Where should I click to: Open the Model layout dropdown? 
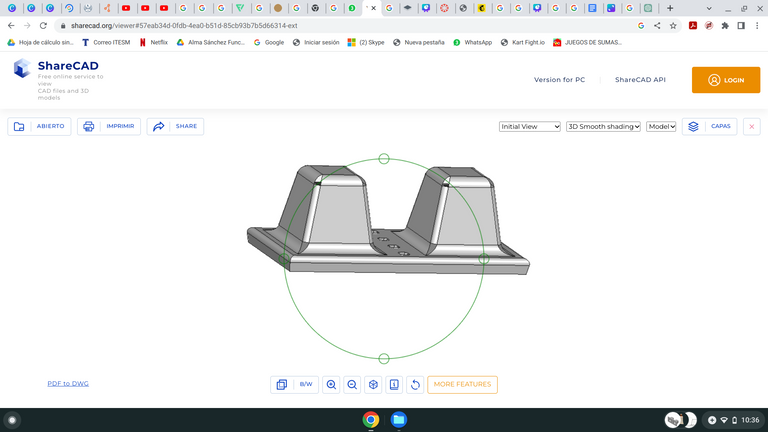(x=661, y=127)
